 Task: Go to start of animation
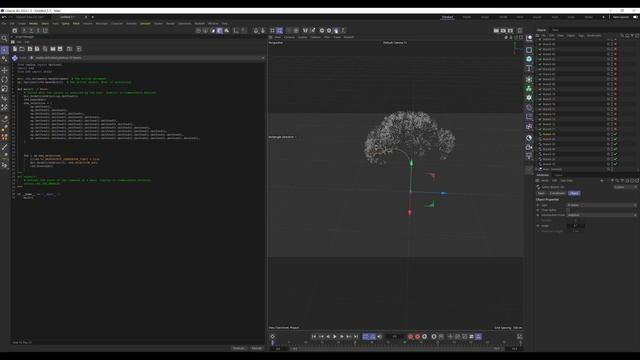tap(314, 337)
